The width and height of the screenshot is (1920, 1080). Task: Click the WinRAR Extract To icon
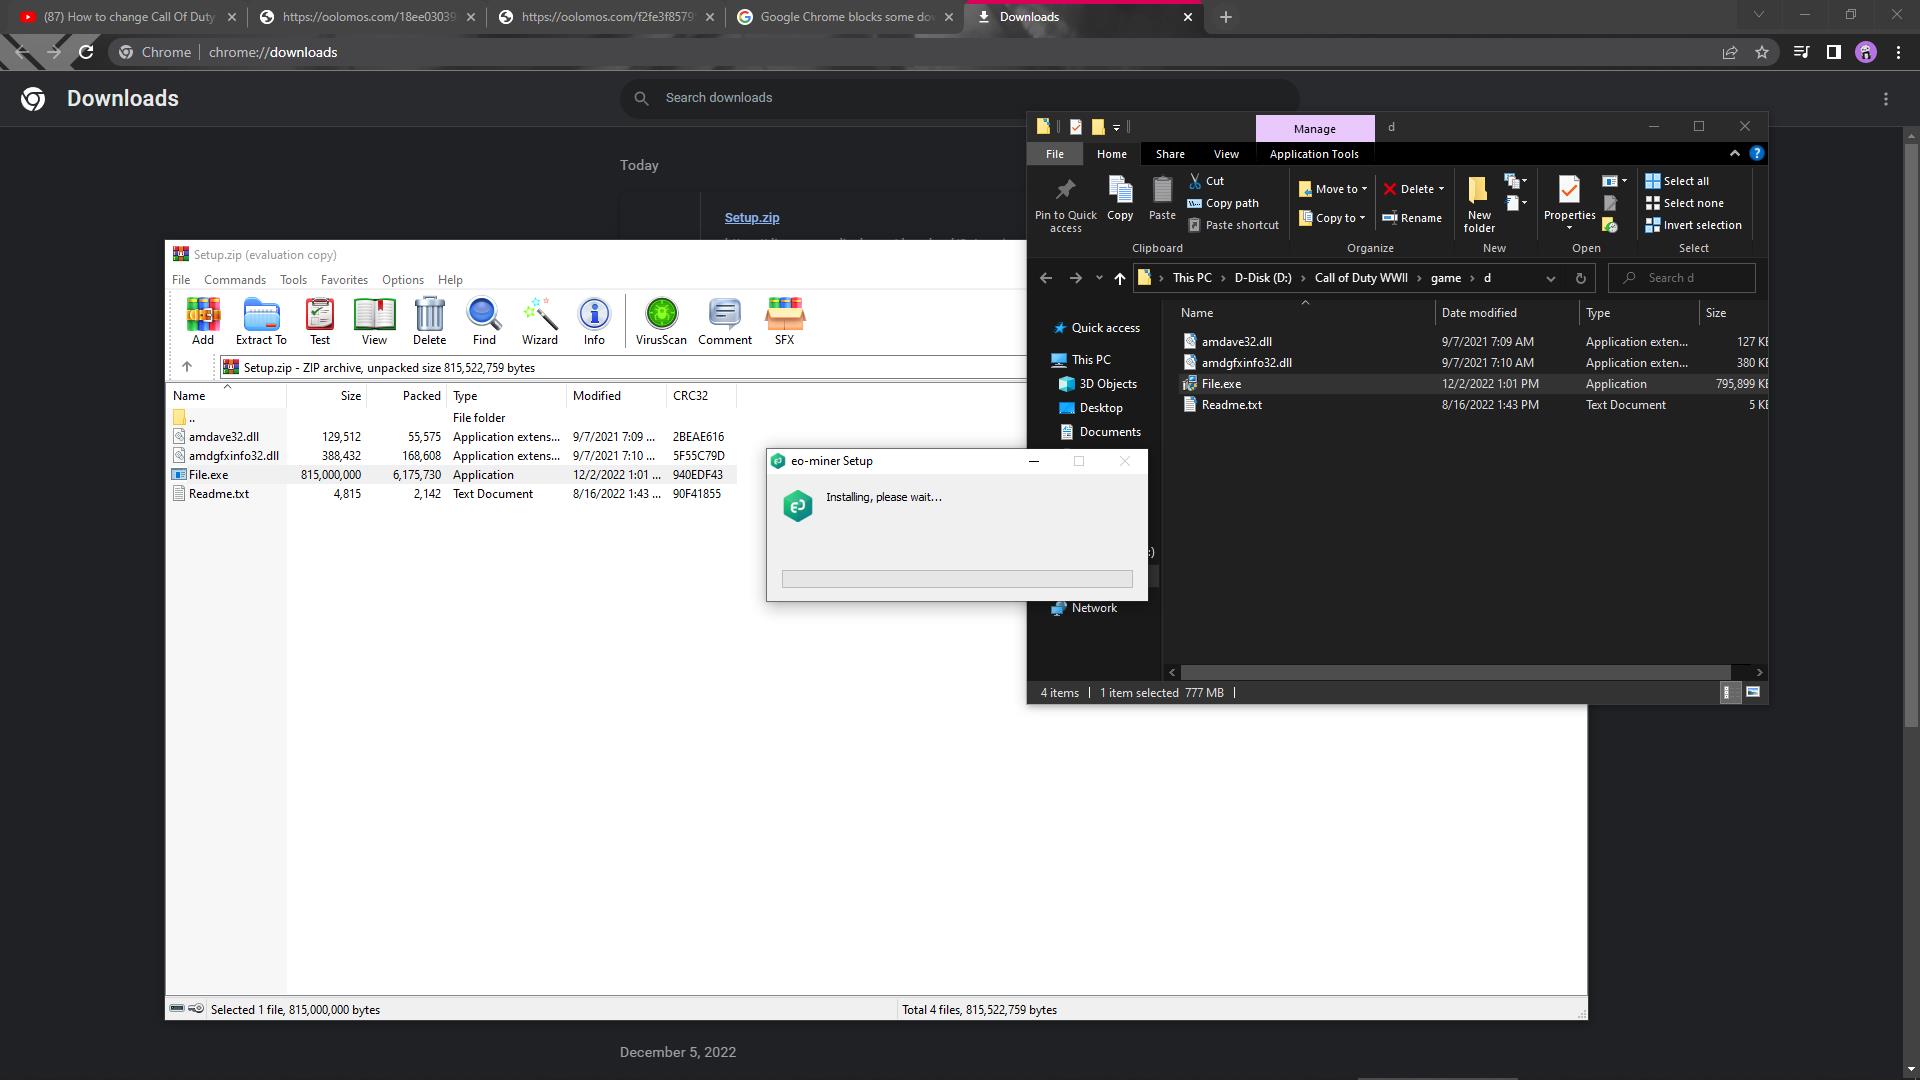pyautogui.click(x=261, y=320)
